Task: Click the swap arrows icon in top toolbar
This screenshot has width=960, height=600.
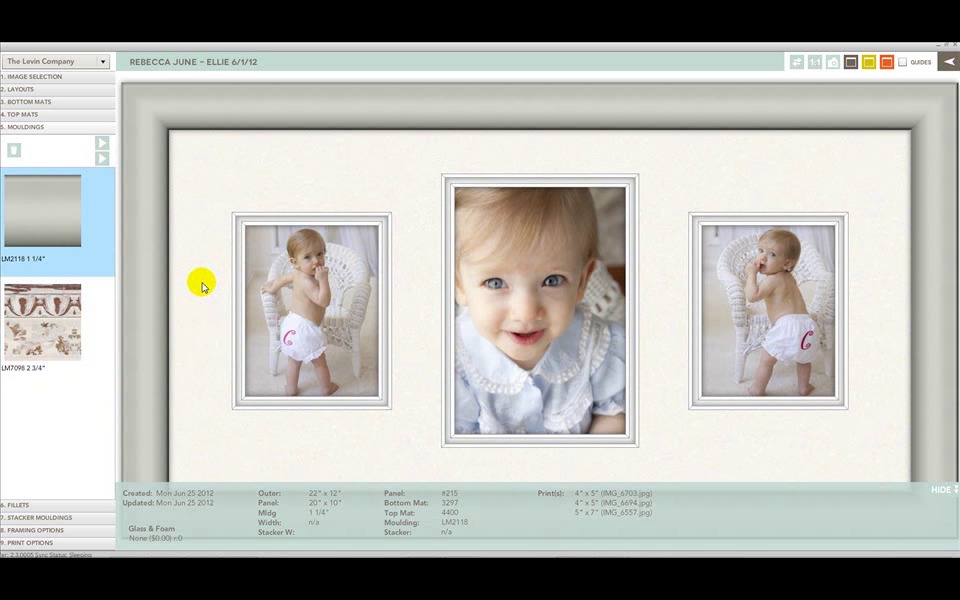Action: (x=797, y=62)
